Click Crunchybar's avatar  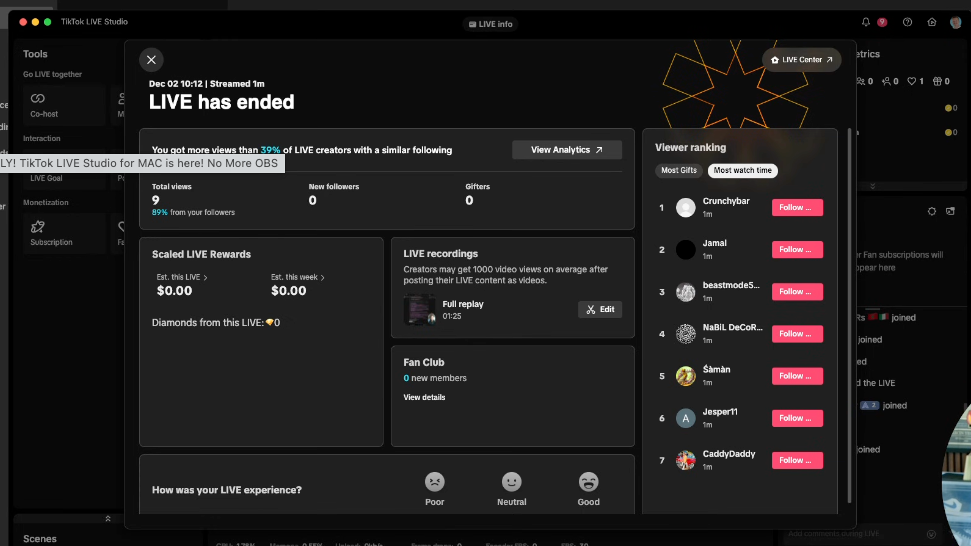pyautogui.click(x=686, y=207)
